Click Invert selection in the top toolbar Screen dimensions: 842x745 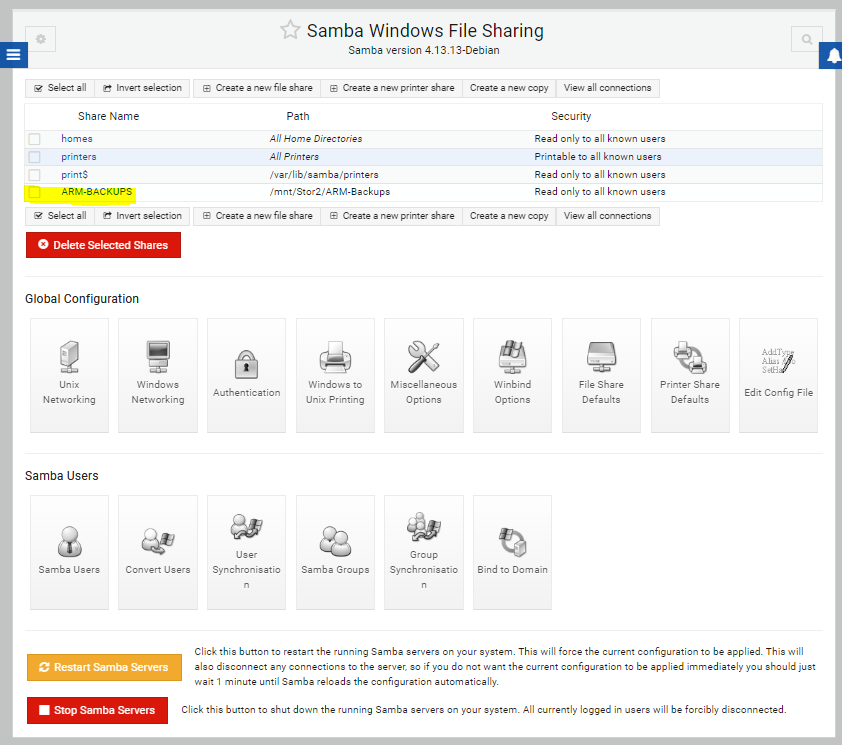(x=142, y=88)
